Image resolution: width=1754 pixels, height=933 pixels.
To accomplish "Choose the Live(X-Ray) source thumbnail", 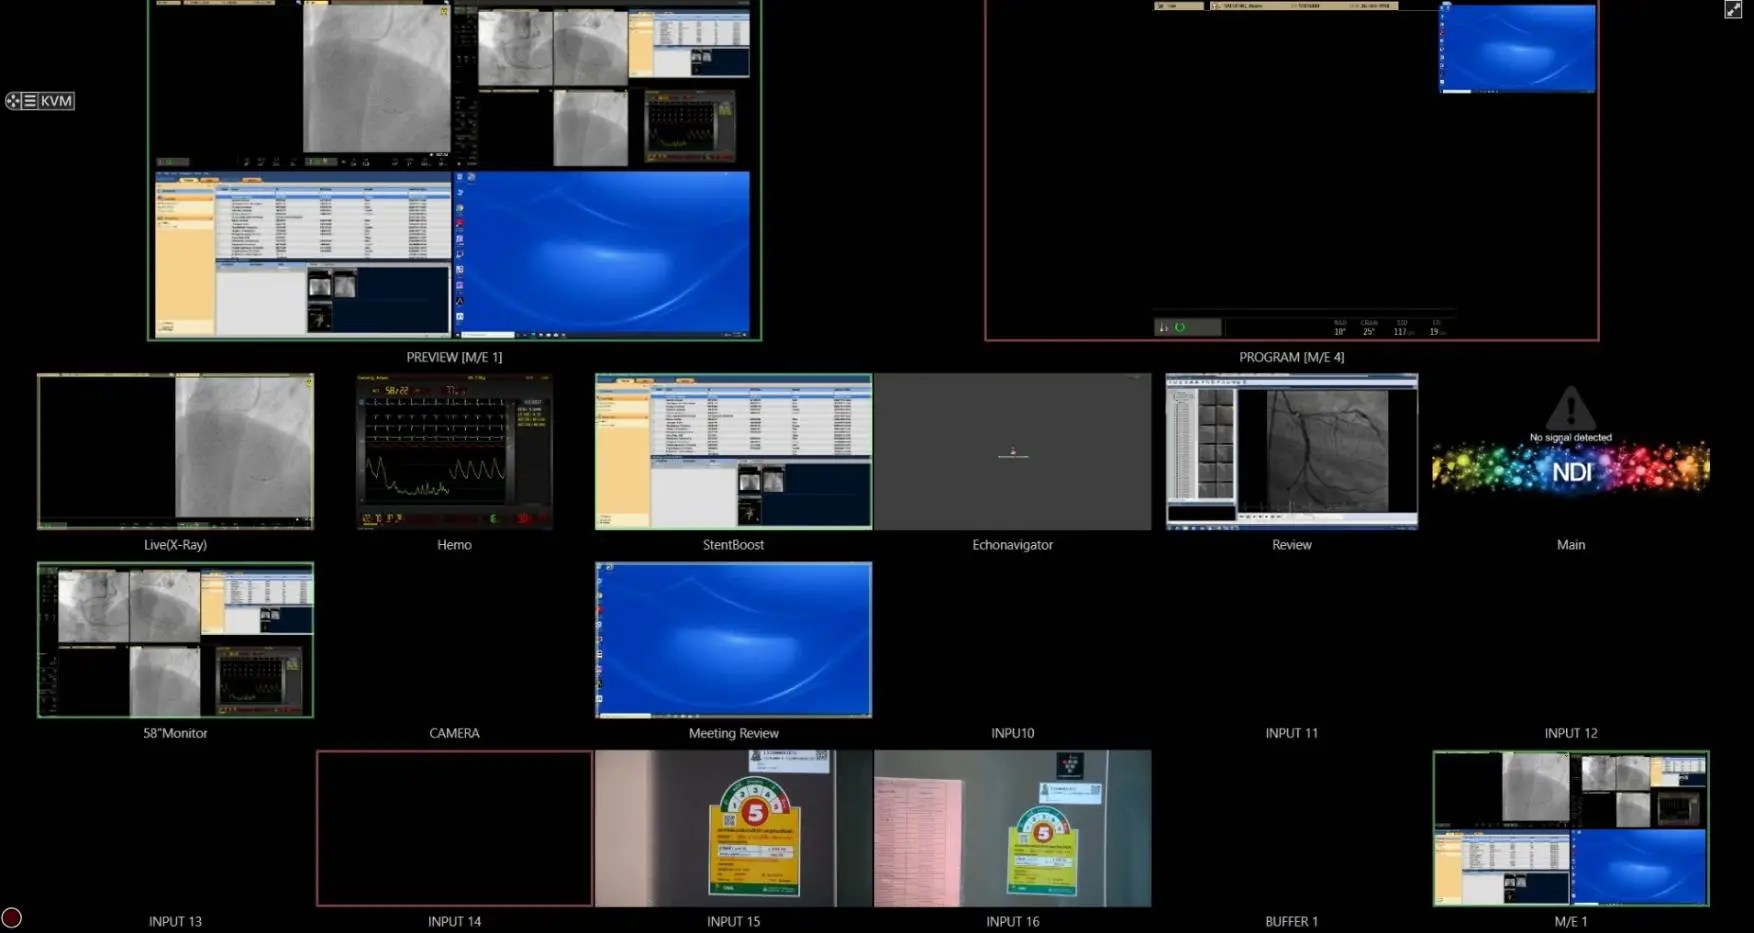I will pyautogui.click(x=175, y=451).
